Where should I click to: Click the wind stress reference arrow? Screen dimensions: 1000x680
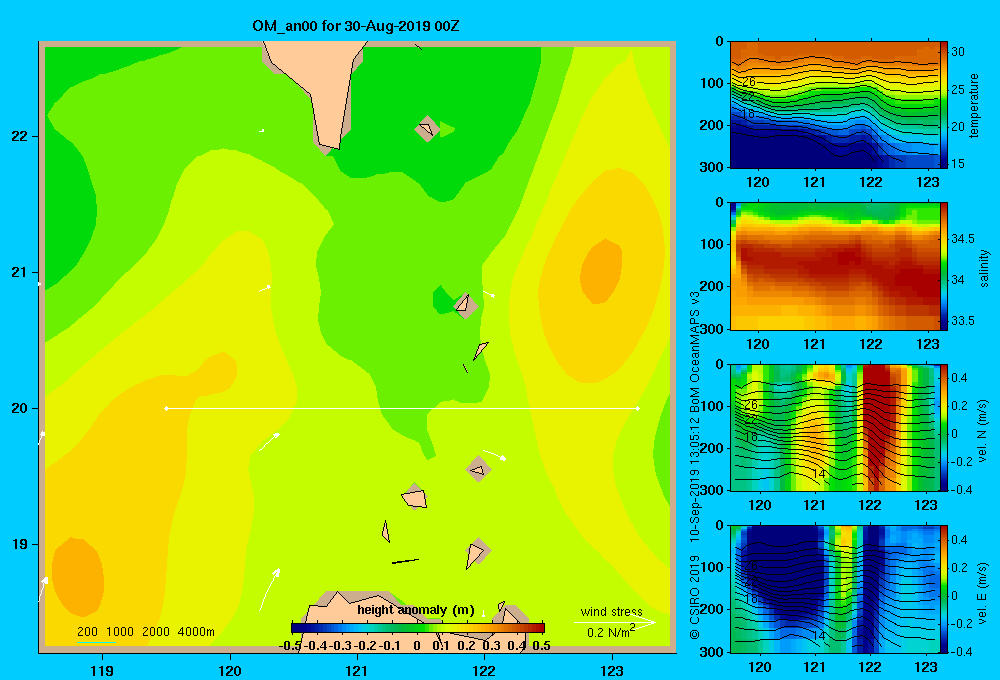(x=615, y=622)
